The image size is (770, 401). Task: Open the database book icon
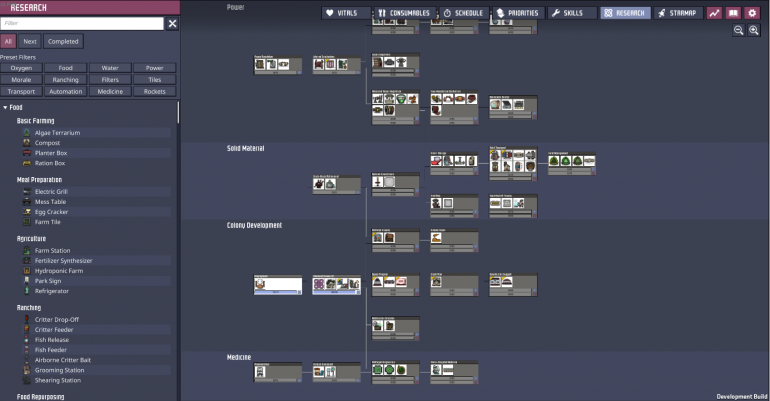point(733,13)
